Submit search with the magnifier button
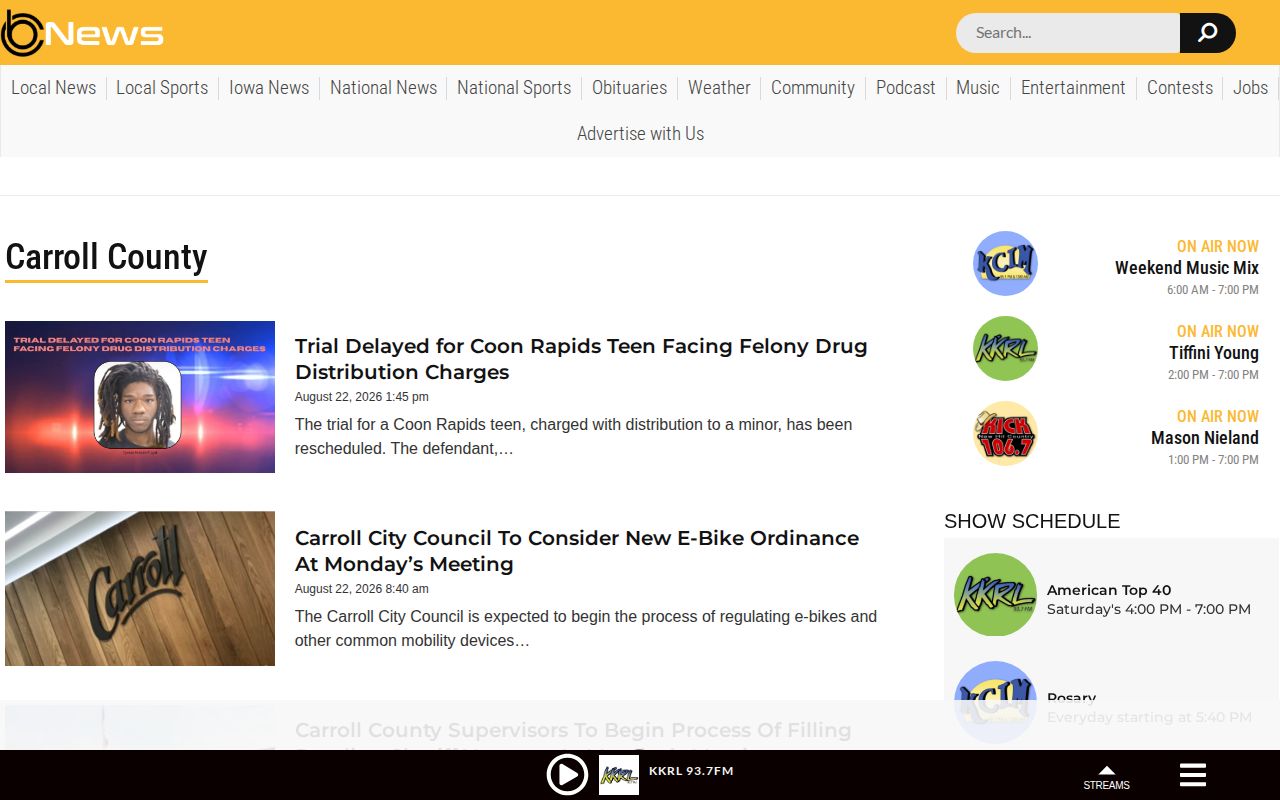This screenshot has height=800, width=1280. (1207, 33)
